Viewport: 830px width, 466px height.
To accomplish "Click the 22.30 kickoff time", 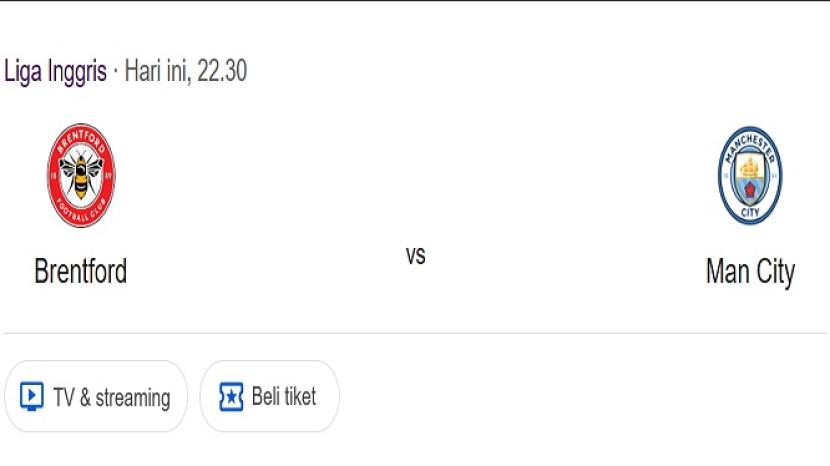I will [x=222, y=72].
